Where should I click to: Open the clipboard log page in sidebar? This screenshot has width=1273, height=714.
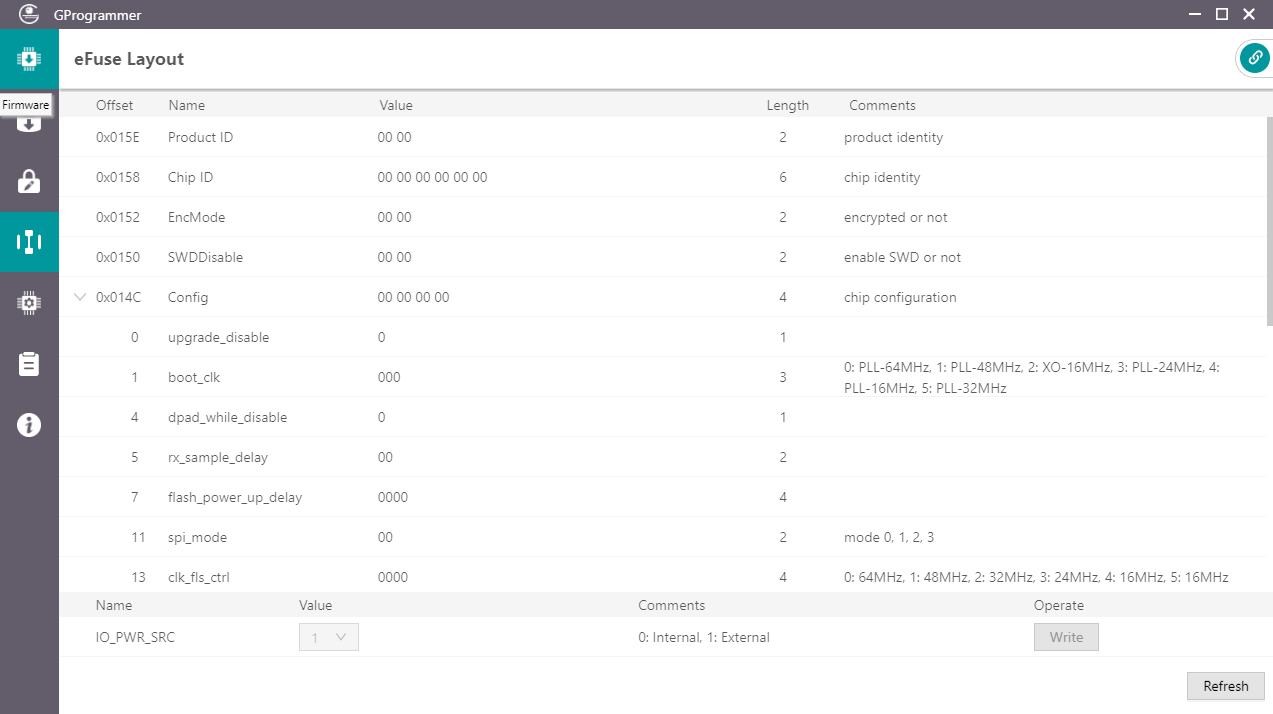pos(29,364)
